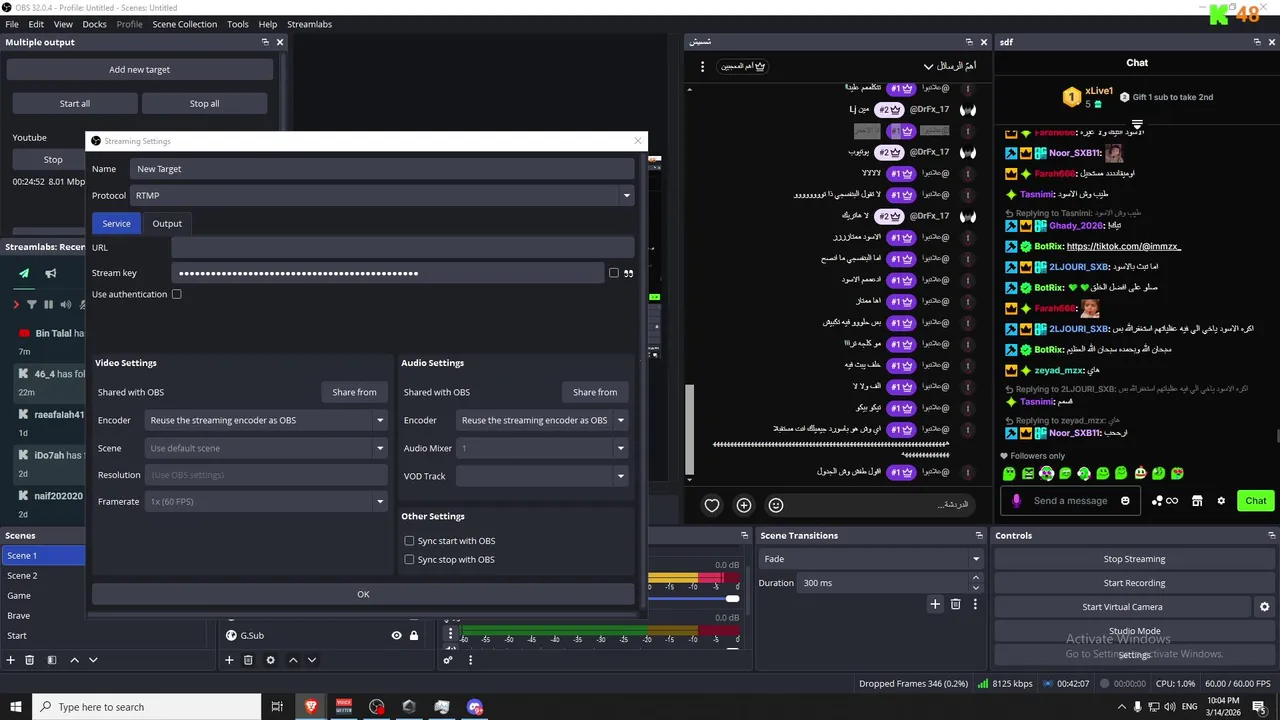
Task: Move scene up arrow in Scenes dock
Action: pos(75,660)
